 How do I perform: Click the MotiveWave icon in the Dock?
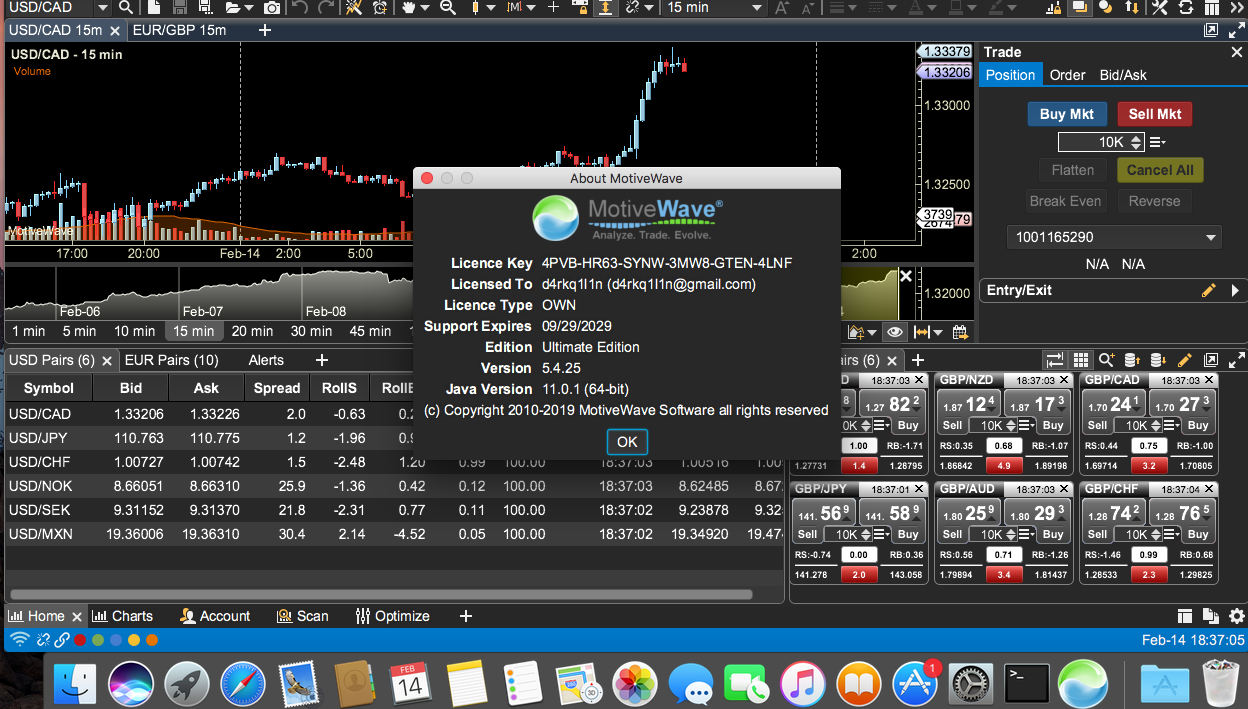pos(1083,684)
